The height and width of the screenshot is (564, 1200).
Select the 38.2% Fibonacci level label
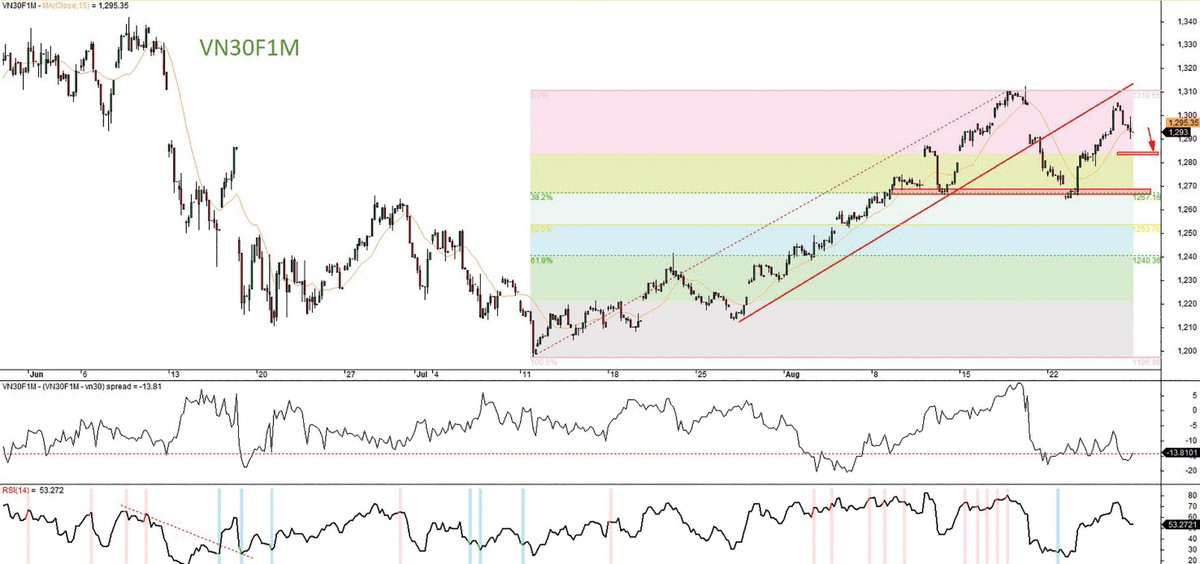coord(541,197)
